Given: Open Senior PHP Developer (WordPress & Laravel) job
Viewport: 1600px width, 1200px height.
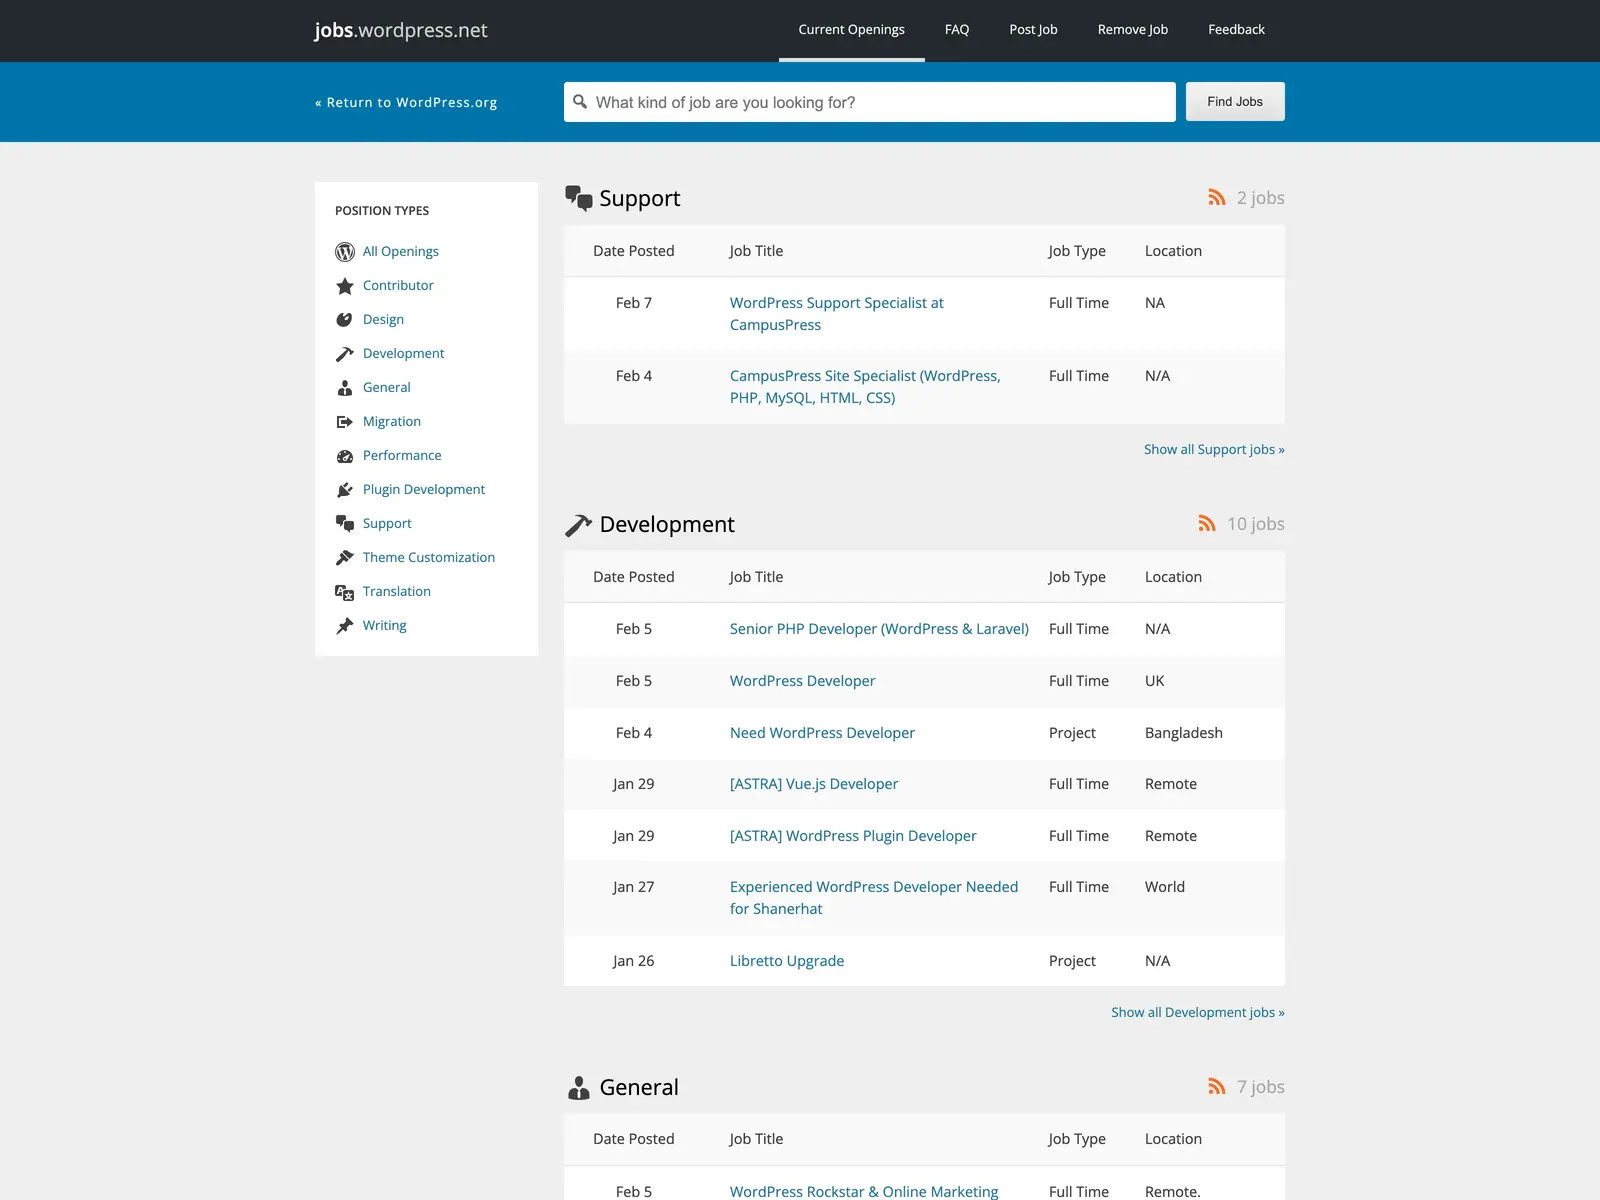Looking at the screenshot, I should coord(879,629).
